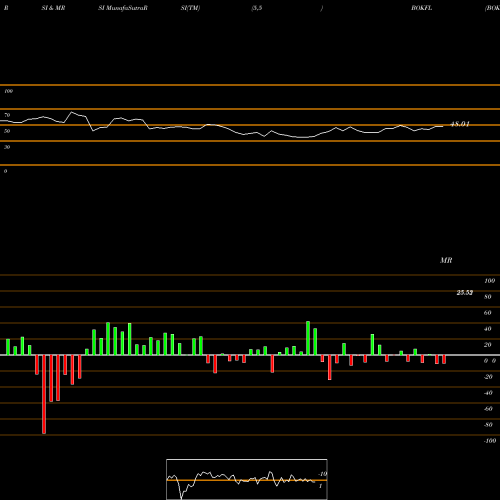Click the 70 level label on RSI axis
Image resolution: width=500 pixels, height=500 pixels.
click(x=7, y=115)
